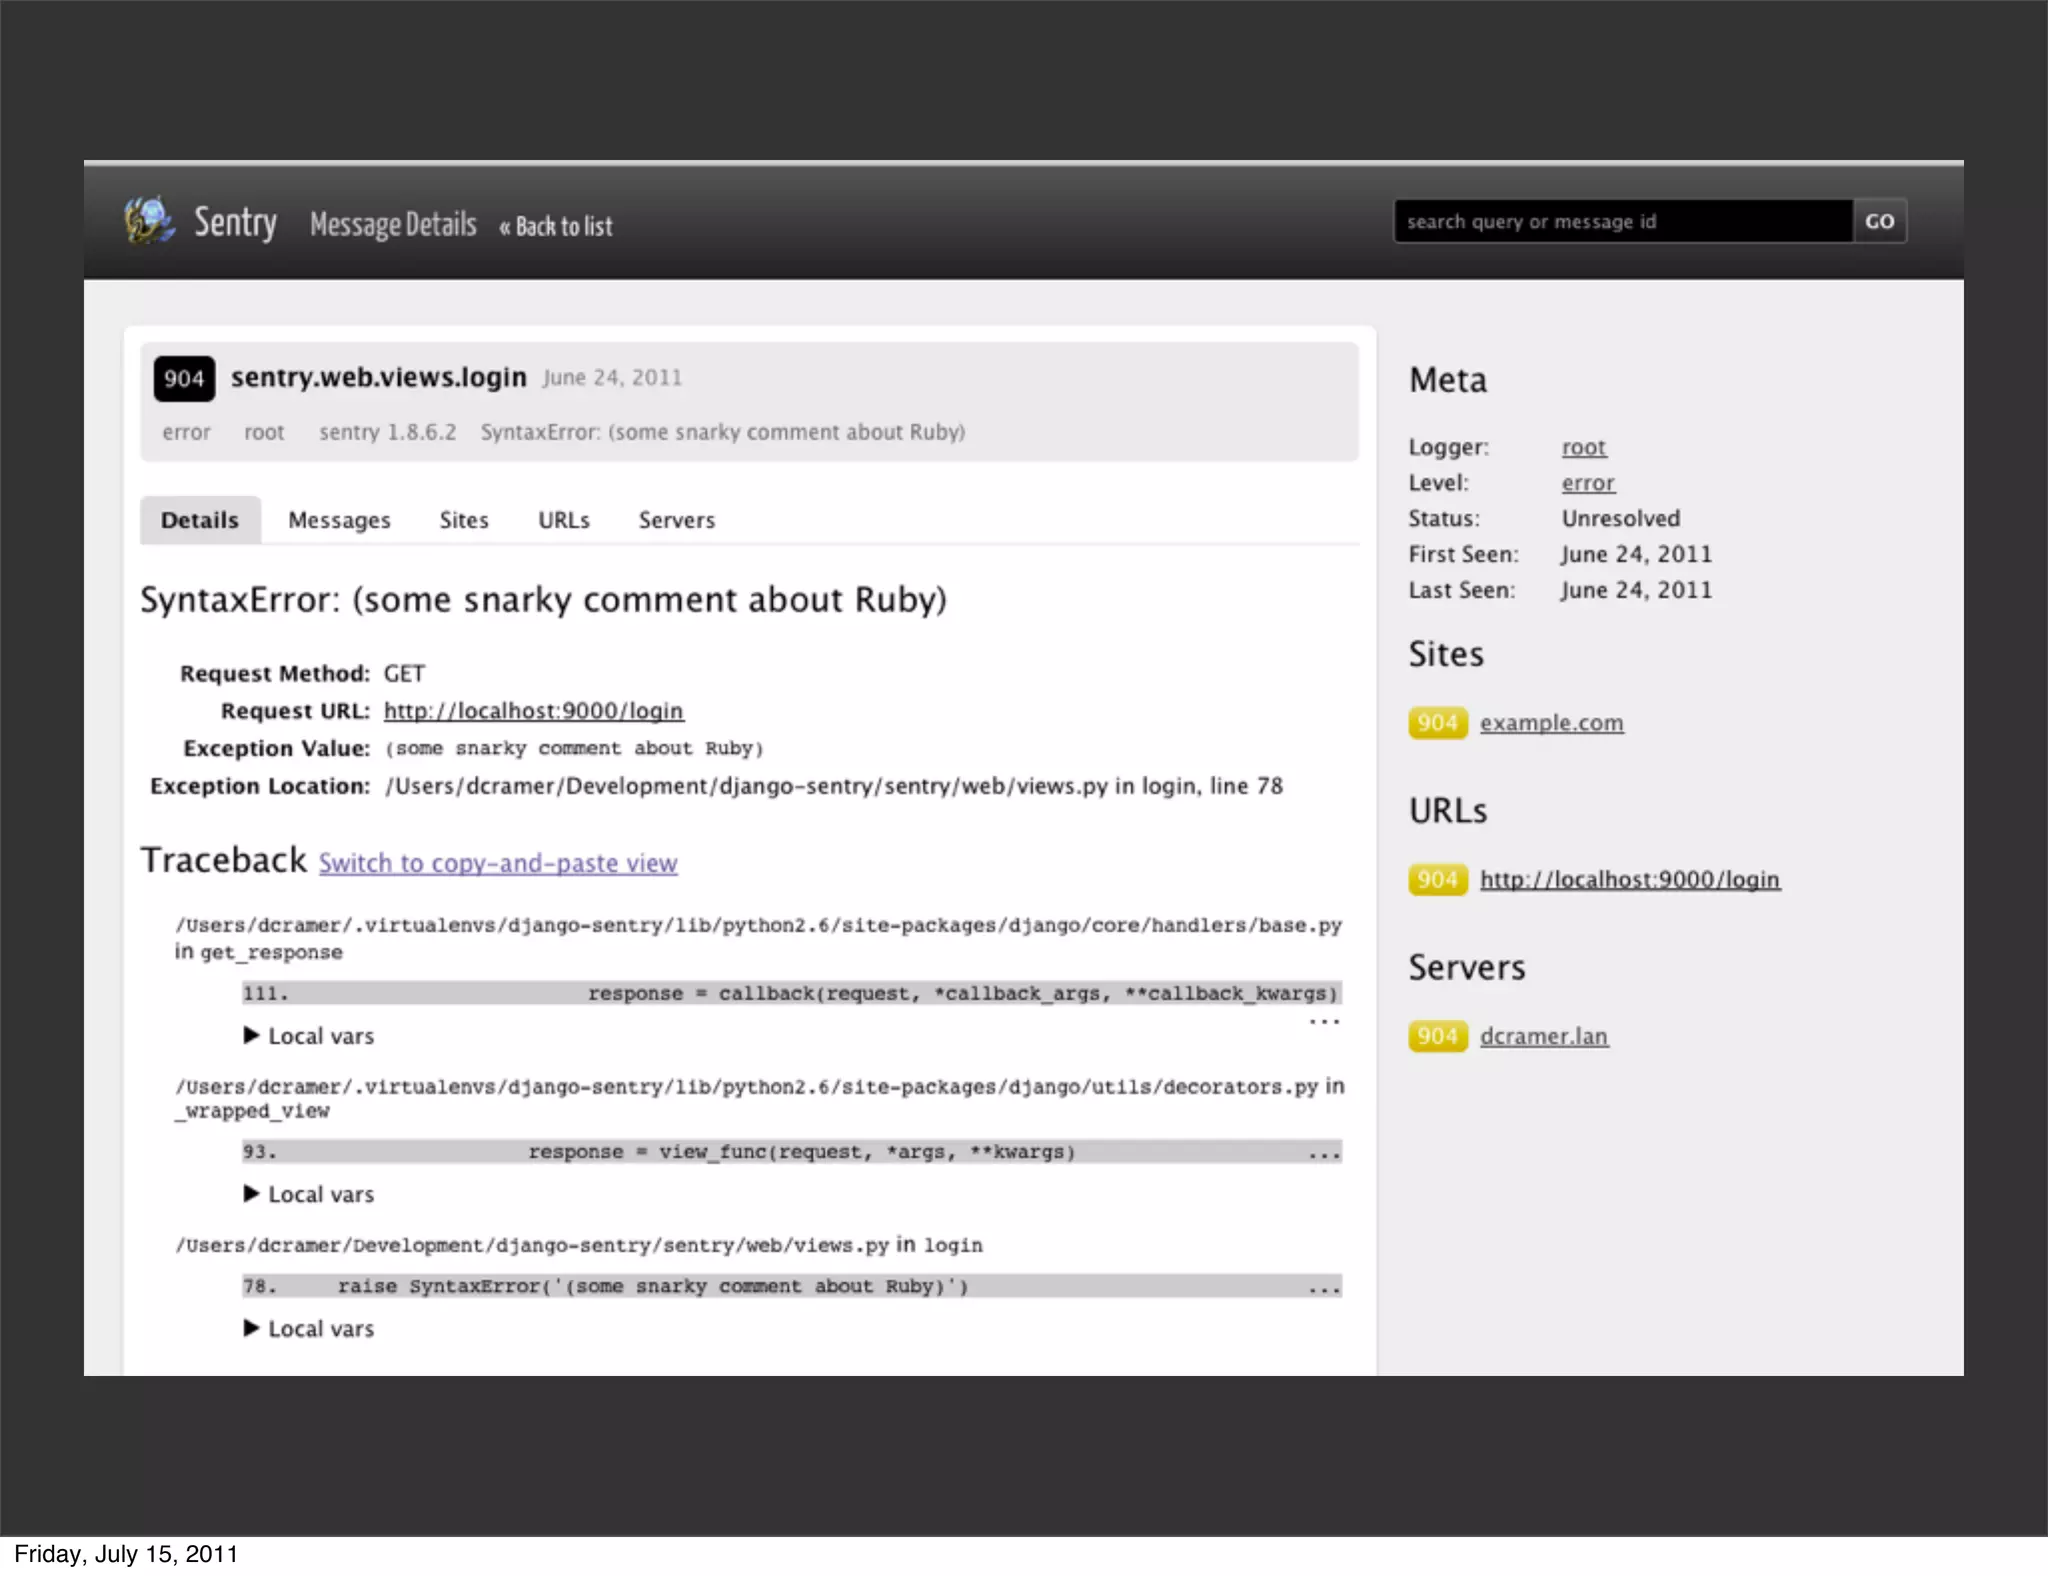Screen dimensions: 2048x1576
Task: Focus the search query or message id field
Action: 1622,221
